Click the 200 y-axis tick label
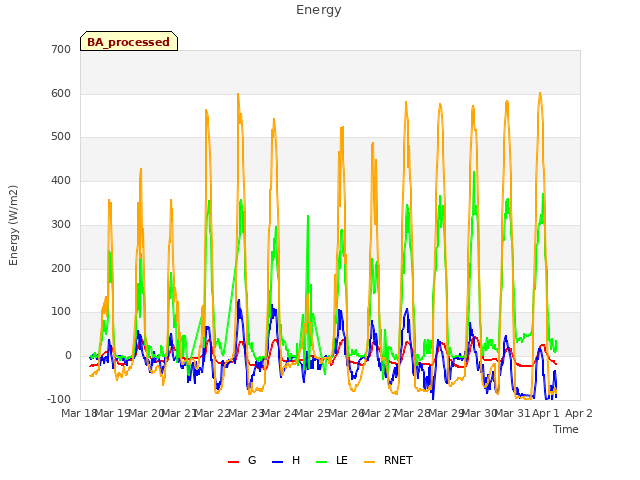640x480 pixels. (x=61, y=269)
